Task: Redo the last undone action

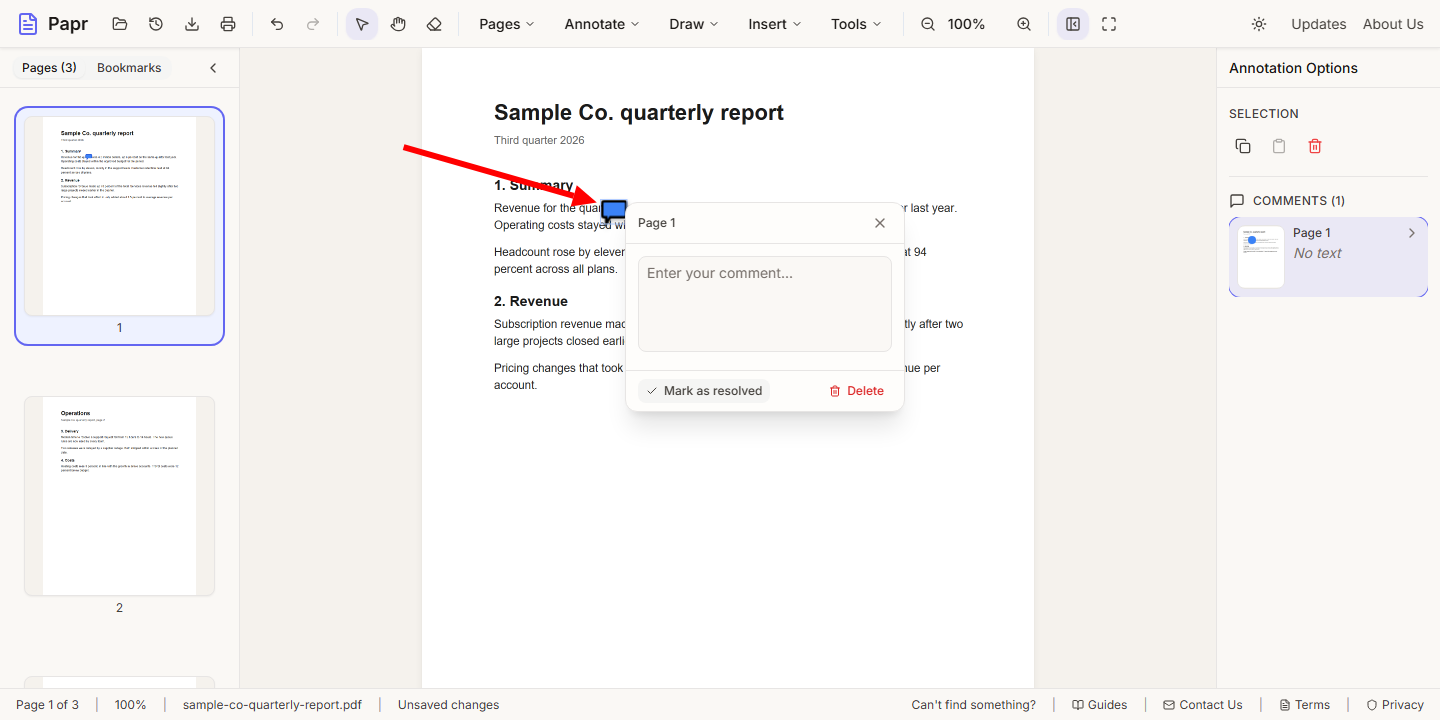Action: [x=313, y=24]
